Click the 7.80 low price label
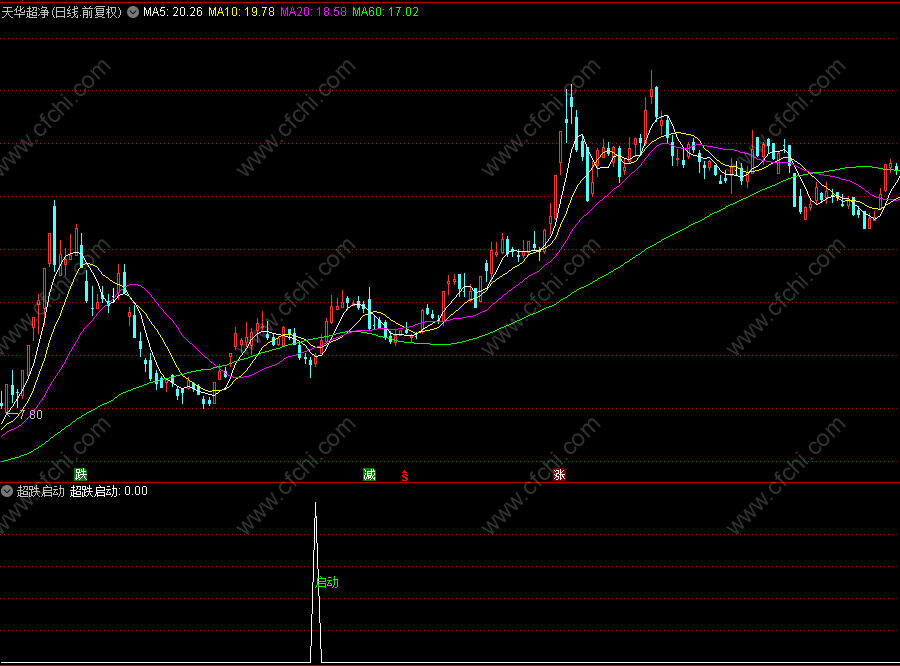The image size is (900, 666). (x=31, y=415)
